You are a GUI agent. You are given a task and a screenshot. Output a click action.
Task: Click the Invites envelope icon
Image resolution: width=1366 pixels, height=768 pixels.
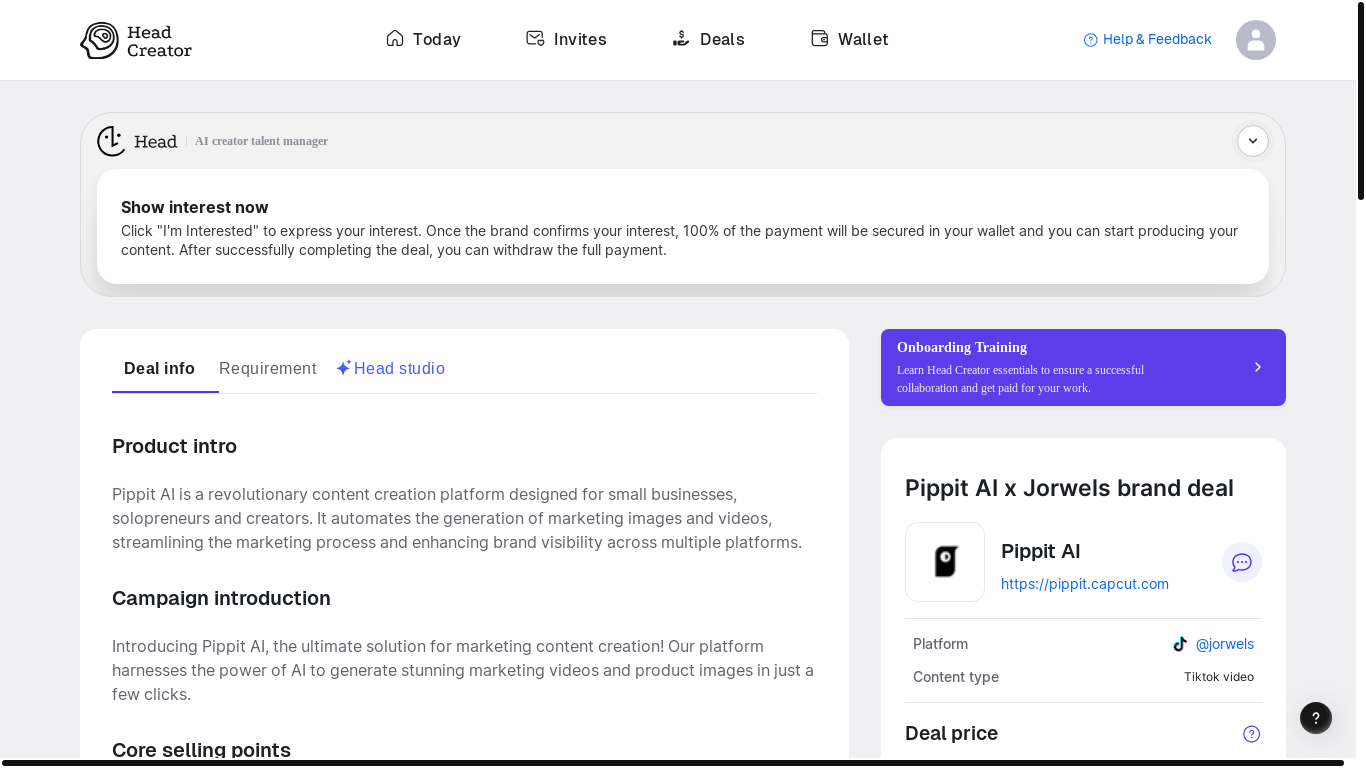pos(535,38)
